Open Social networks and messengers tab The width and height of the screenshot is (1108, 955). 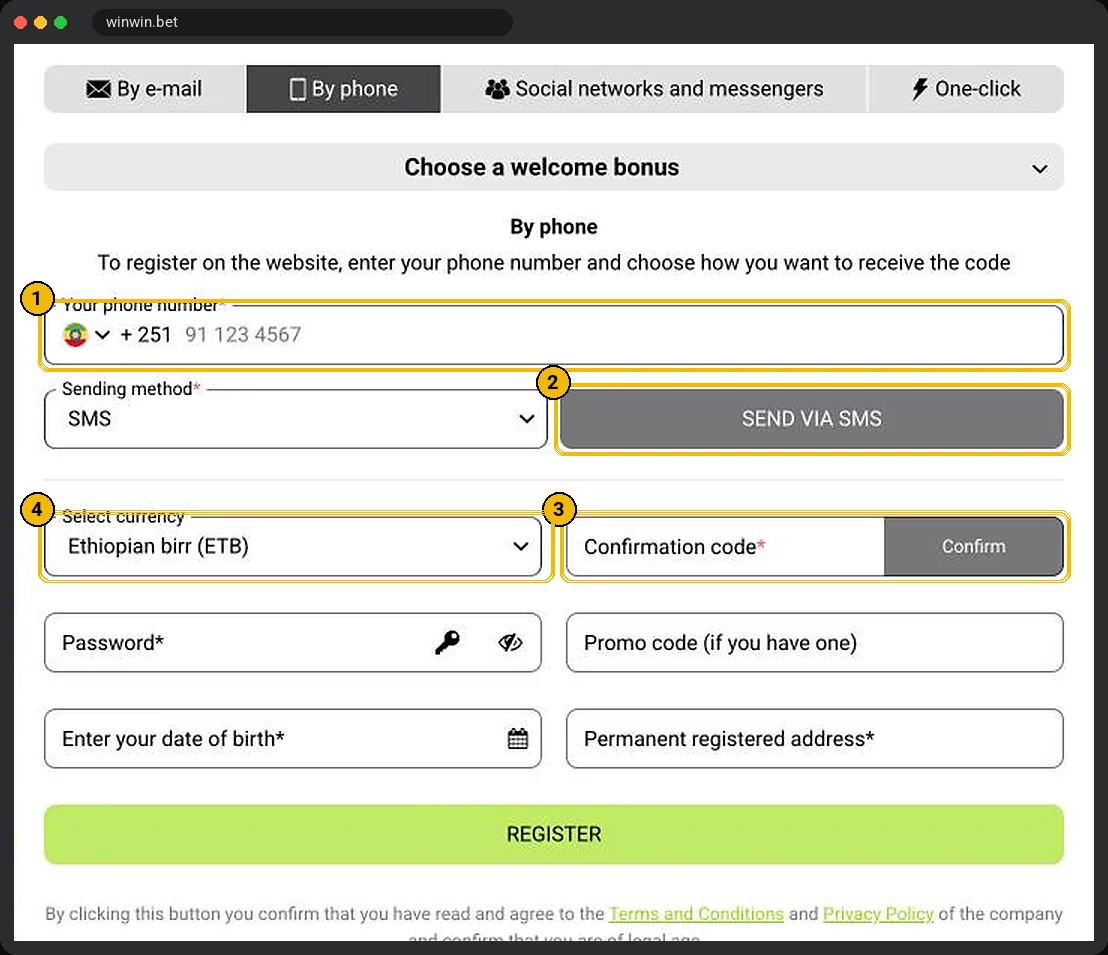tap(654, 89)
